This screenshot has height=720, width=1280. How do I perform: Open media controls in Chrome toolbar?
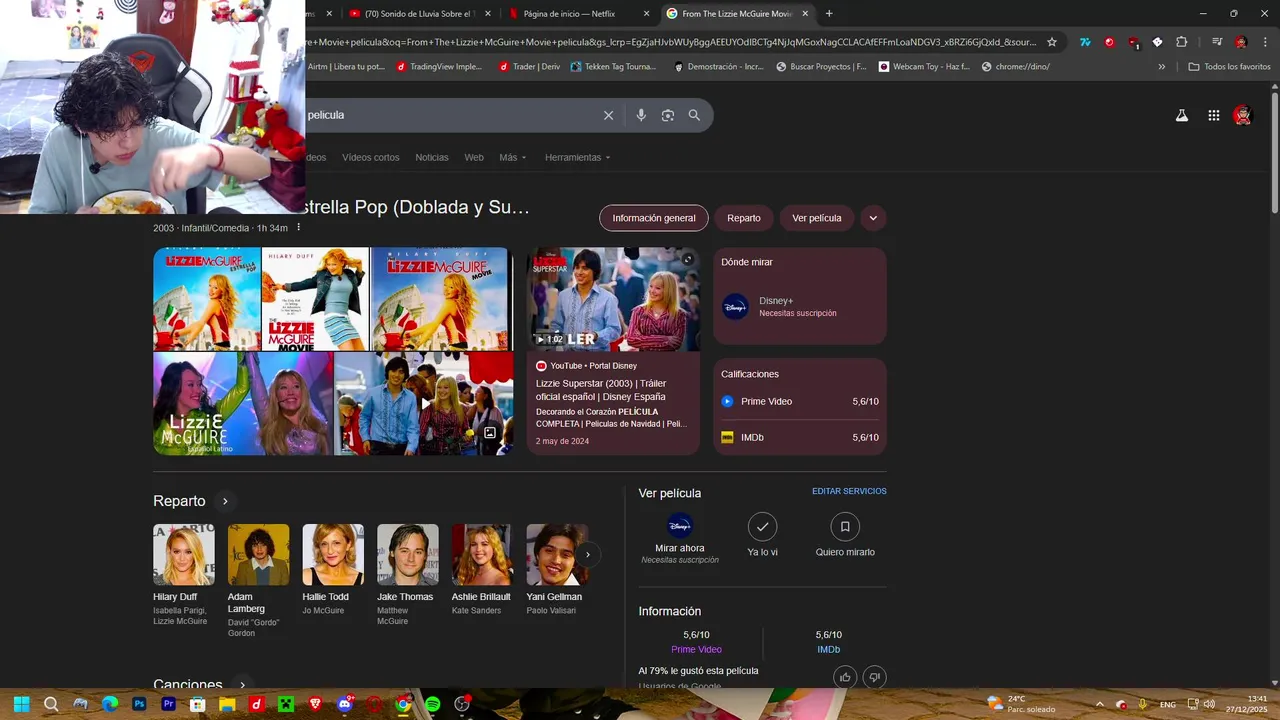[x=1217, y=42]
